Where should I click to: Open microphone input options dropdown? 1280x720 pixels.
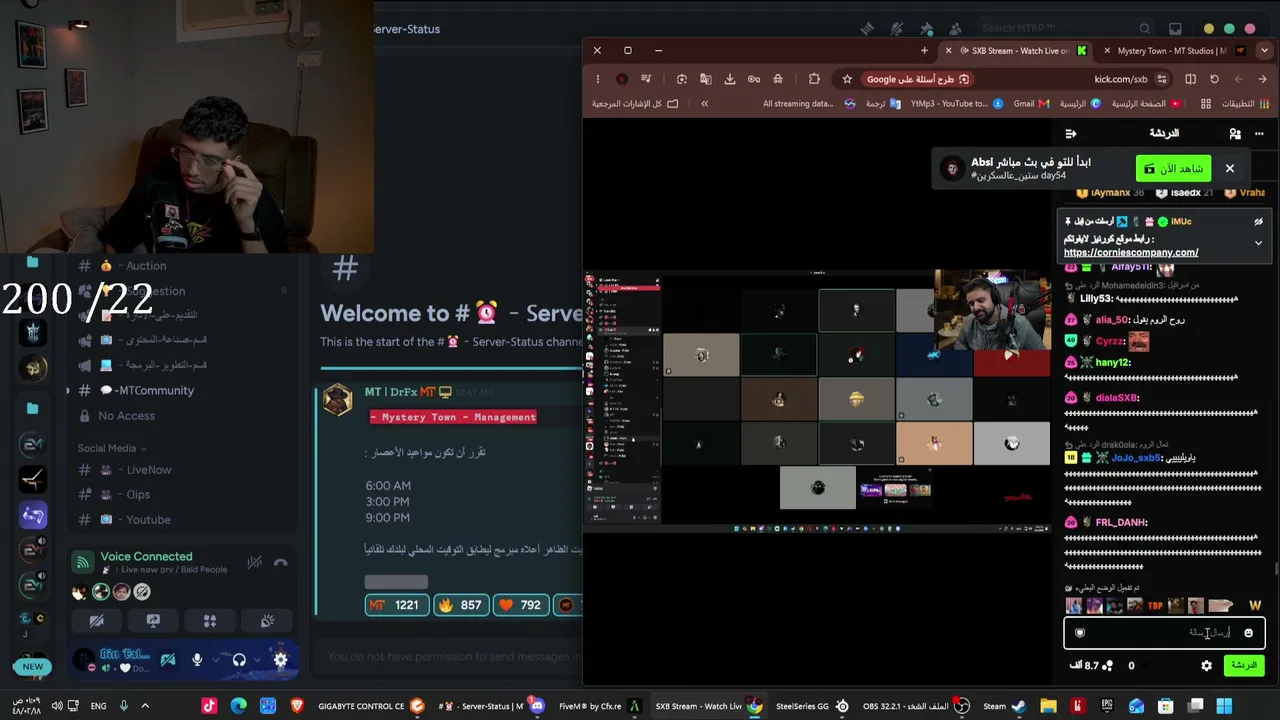tap(214, 660)
